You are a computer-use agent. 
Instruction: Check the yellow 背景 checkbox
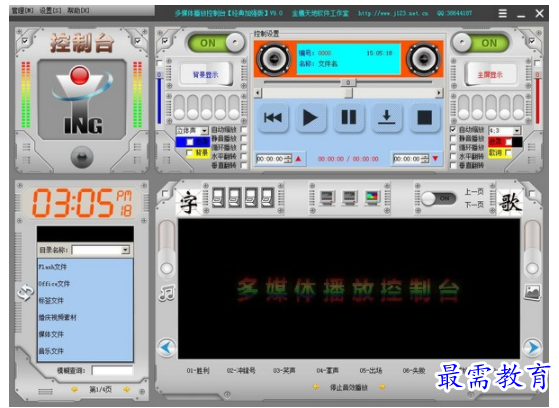(190, 153)
